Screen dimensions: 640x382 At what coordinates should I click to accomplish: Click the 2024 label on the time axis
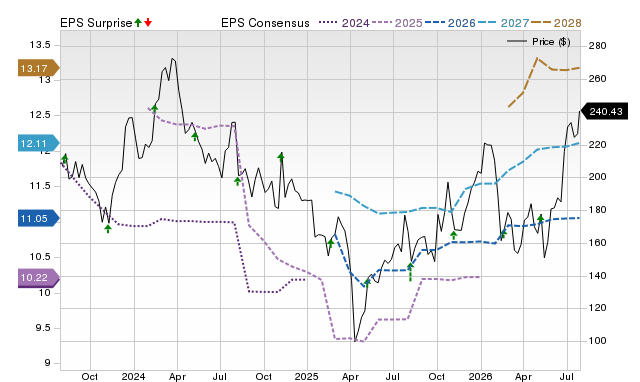point(133,376)
